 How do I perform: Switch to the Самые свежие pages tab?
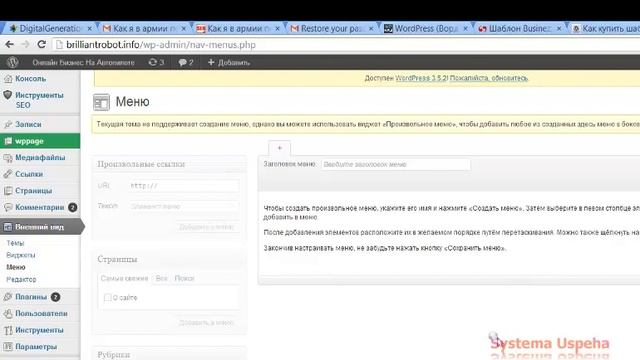pyautogui.click(x=124, y=278)
